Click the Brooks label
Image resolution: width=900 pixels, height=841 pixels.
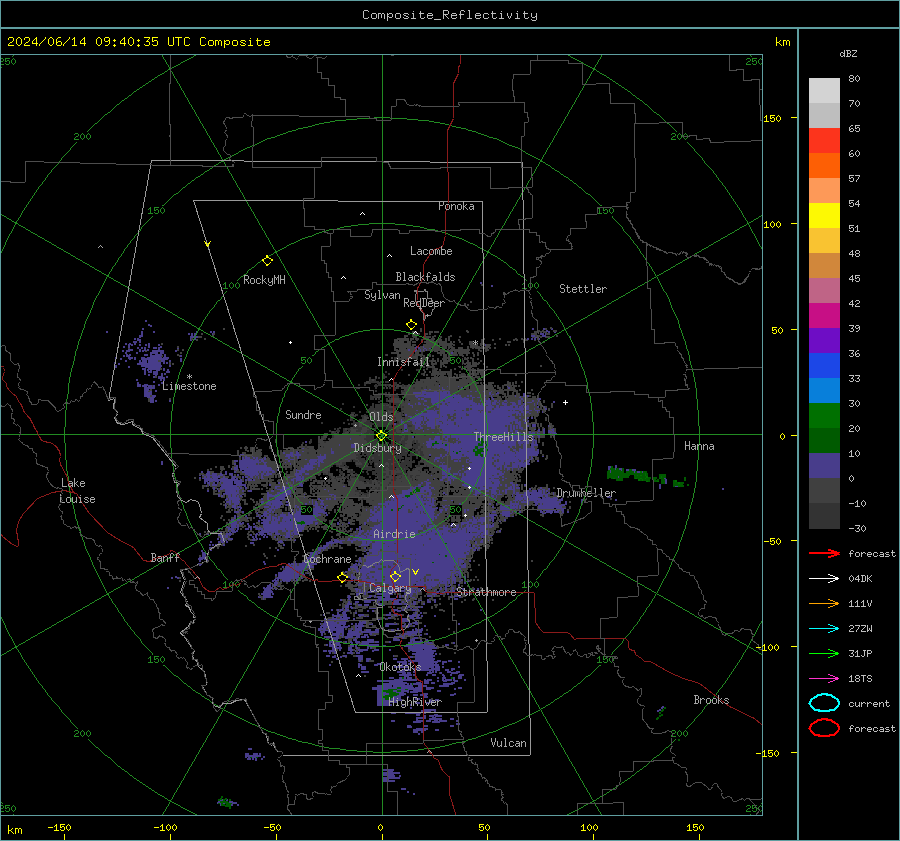(x=711, y=700)
